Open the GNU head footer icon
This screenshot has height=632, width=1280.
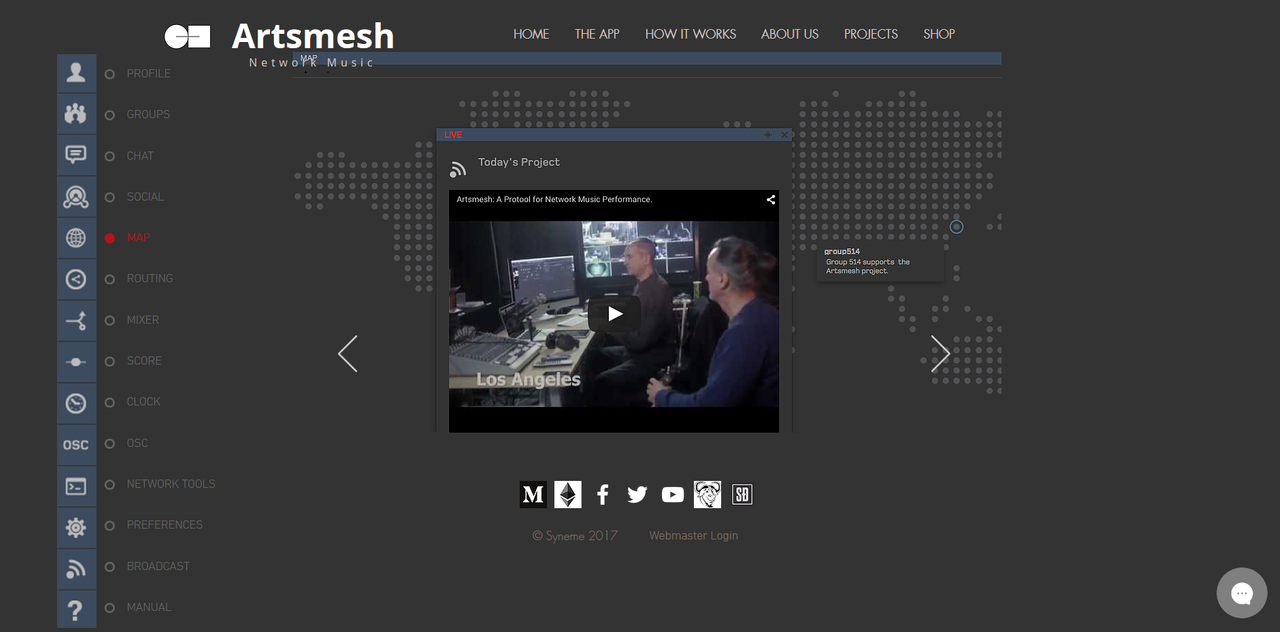(707, 494)
